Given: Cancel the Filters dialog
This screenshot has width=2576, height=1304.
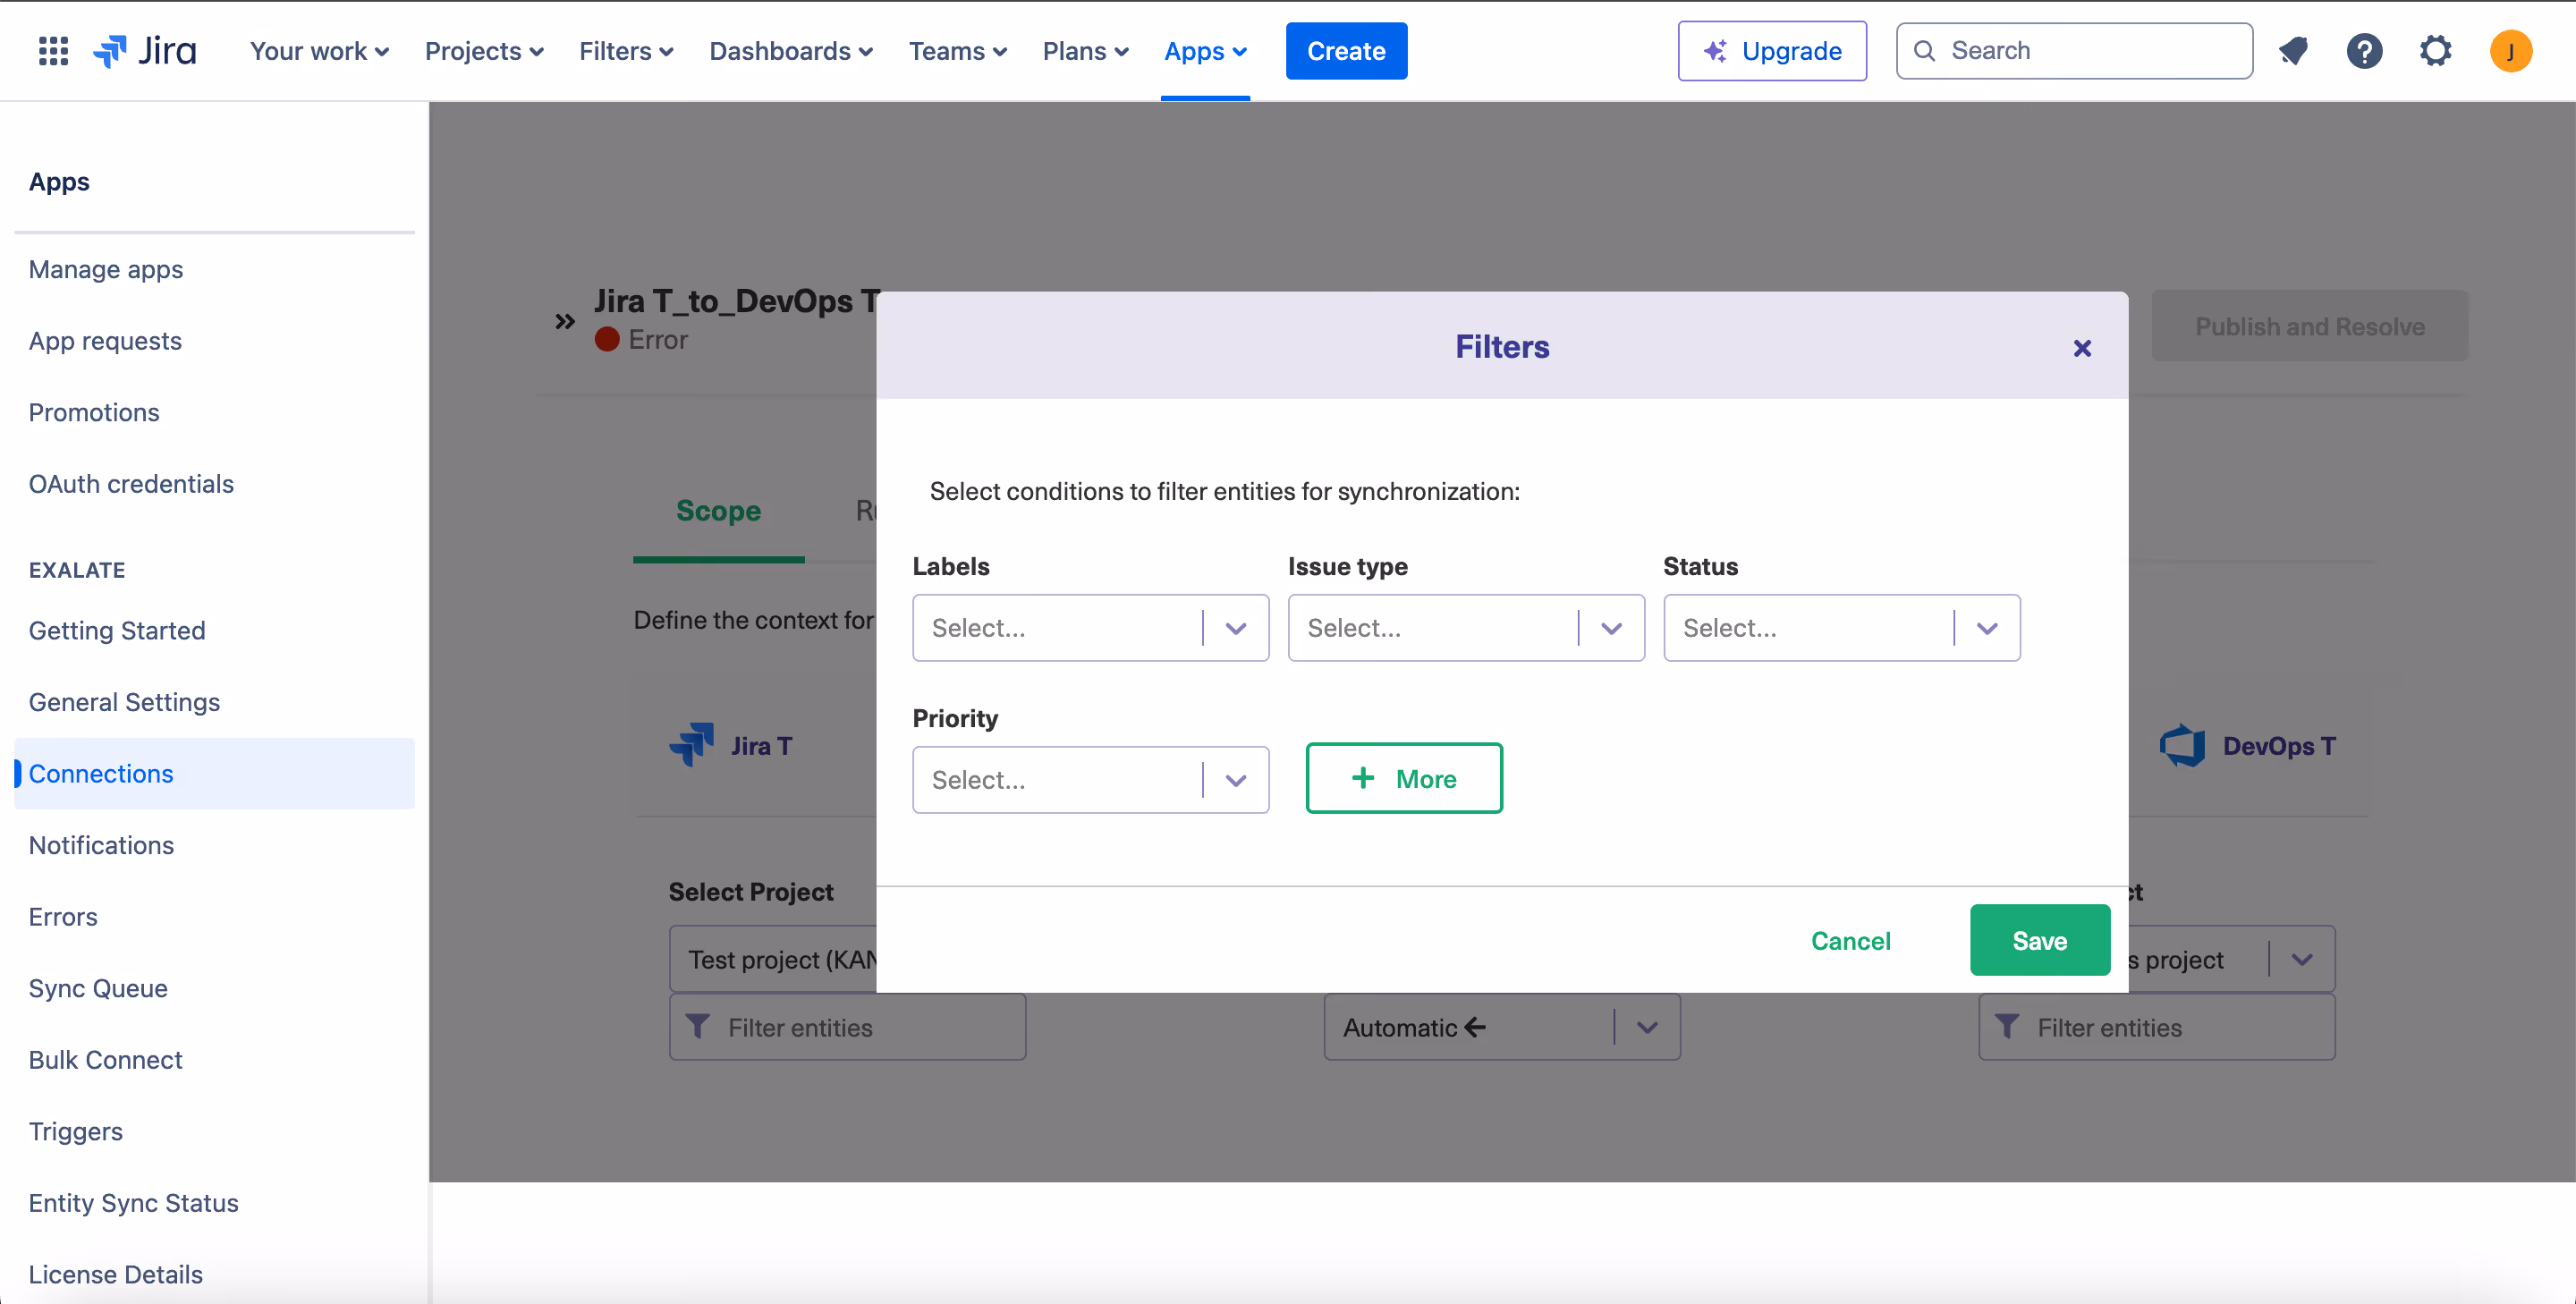Looking at the screenshot, I should (x=1850, y=940).
